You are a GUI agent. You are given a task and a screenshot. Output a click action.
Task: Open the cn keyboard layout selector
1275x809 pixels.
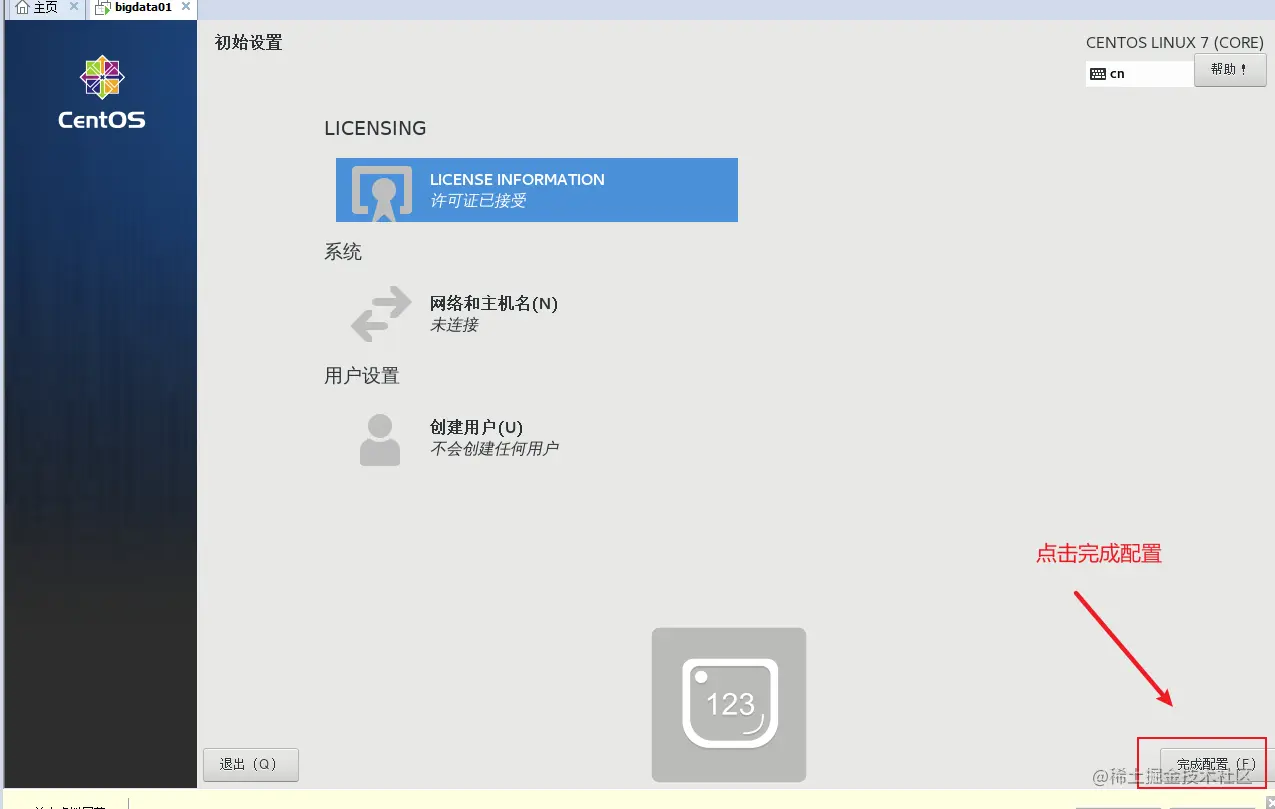coord(1138,73)
